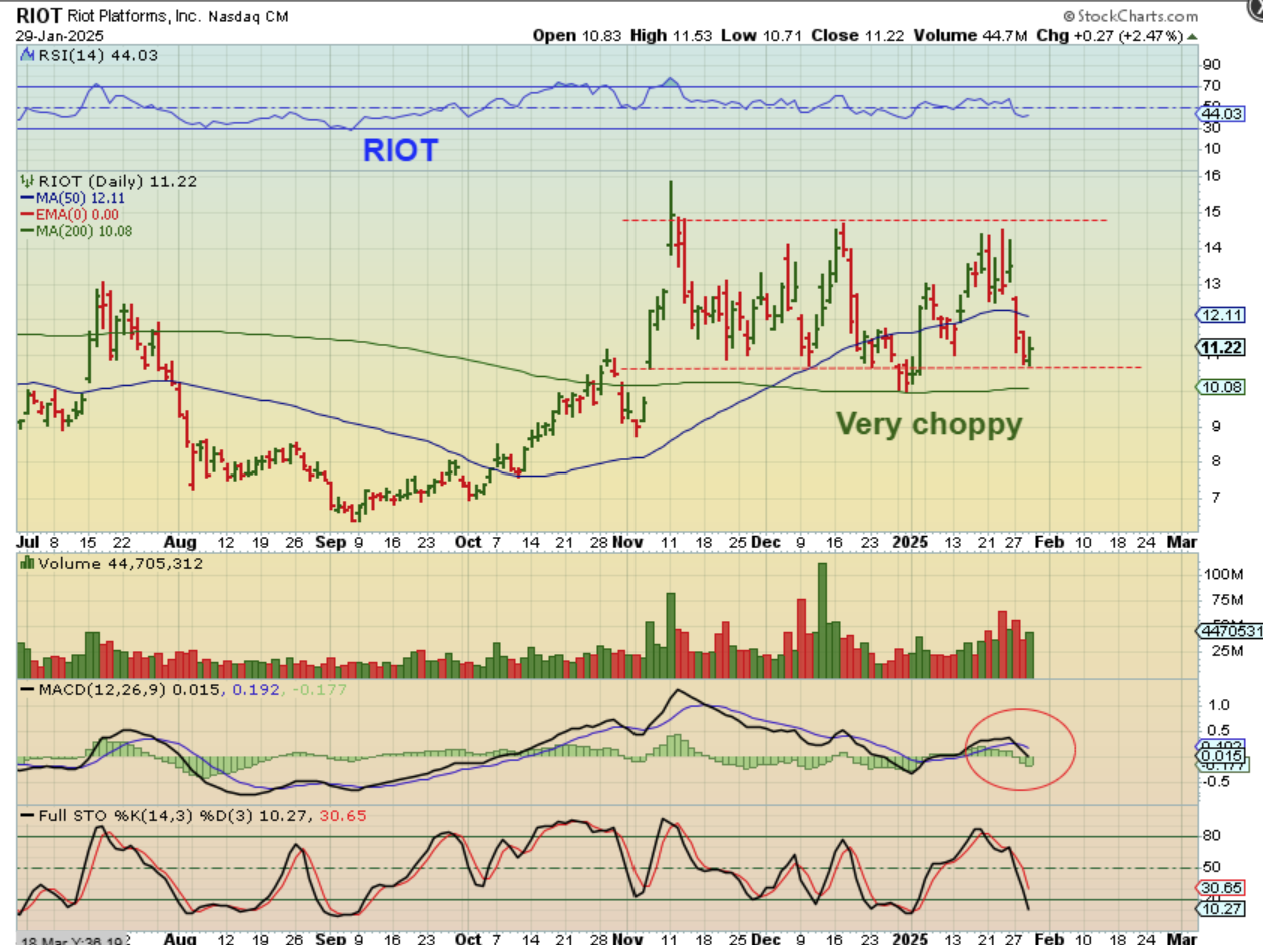Click the 10.08 MA(200) price tag on right axis
1263x945 pixels.
point(1221,387)
